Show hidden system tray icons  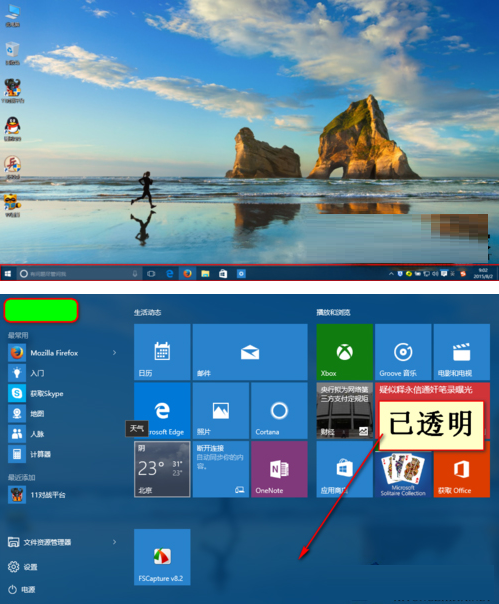click(391, 274)
